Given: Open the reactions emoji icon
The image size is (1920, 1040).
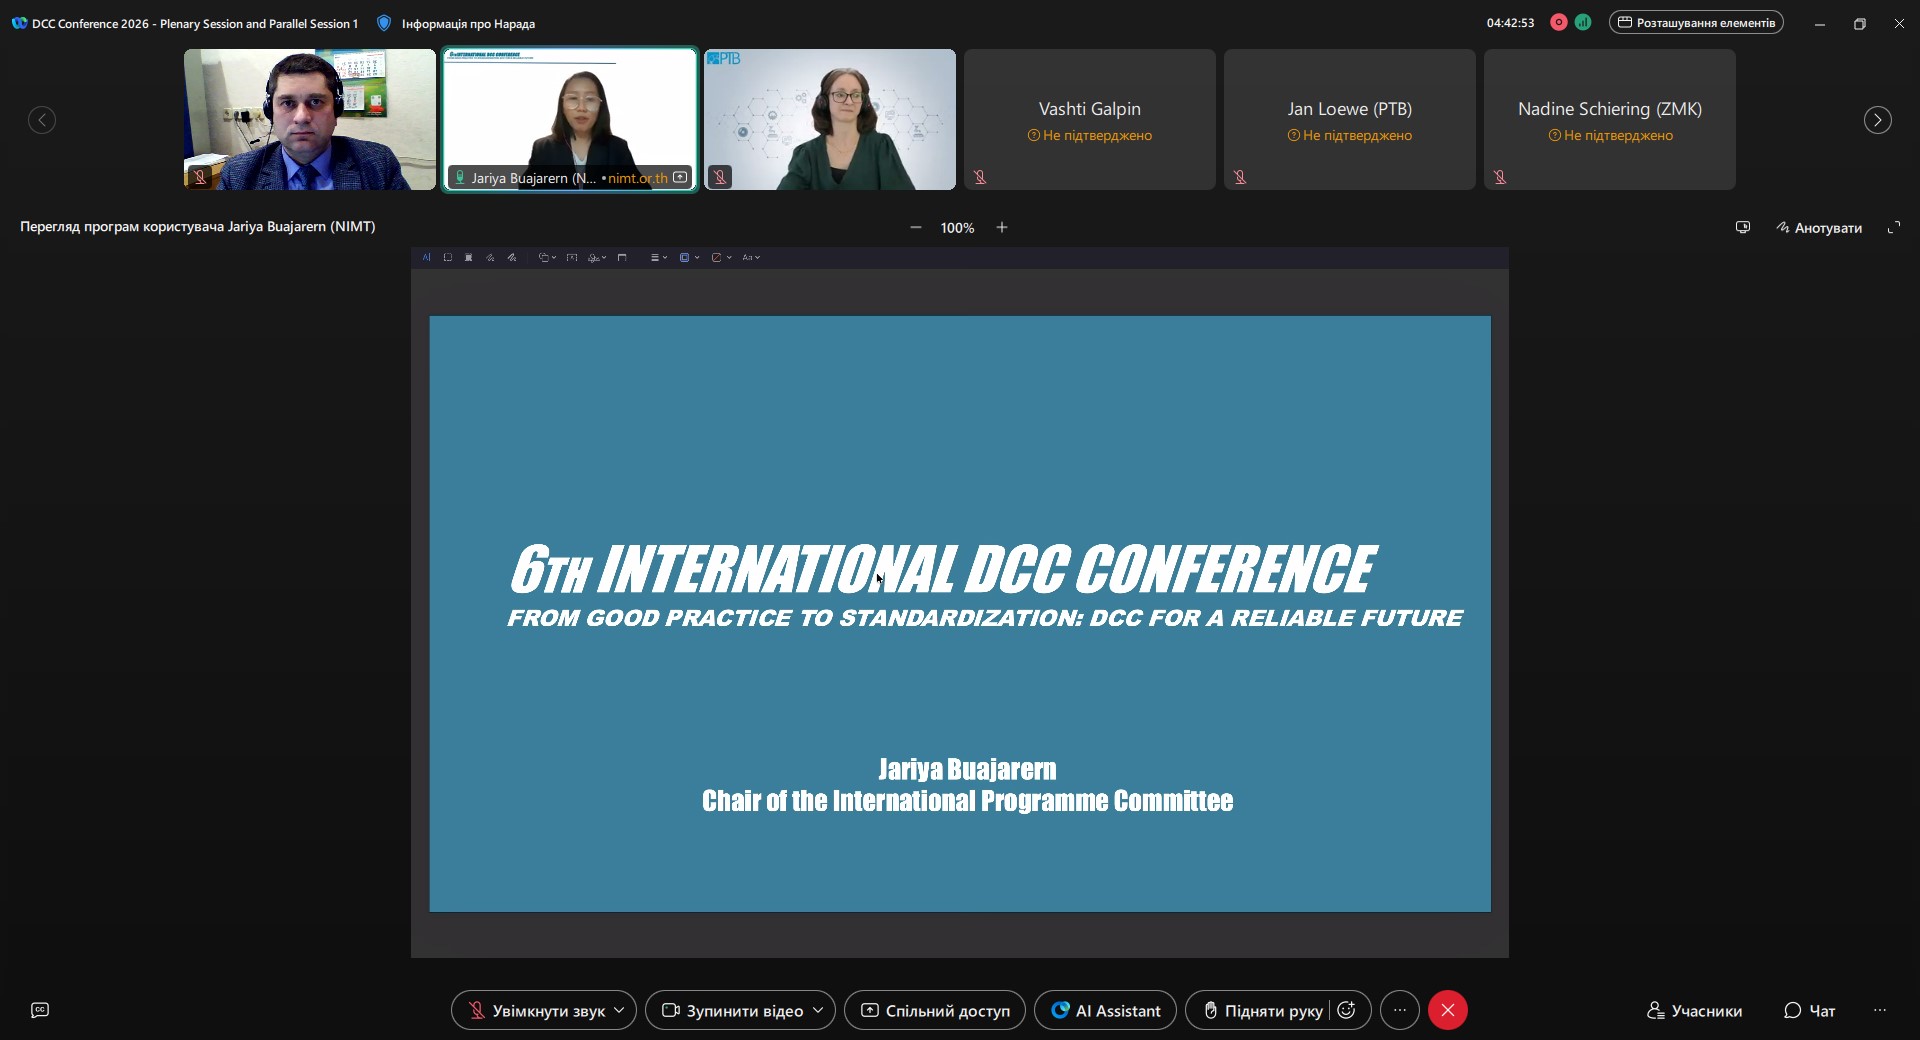Looking at the screenshot, I should point(1347,1010).
